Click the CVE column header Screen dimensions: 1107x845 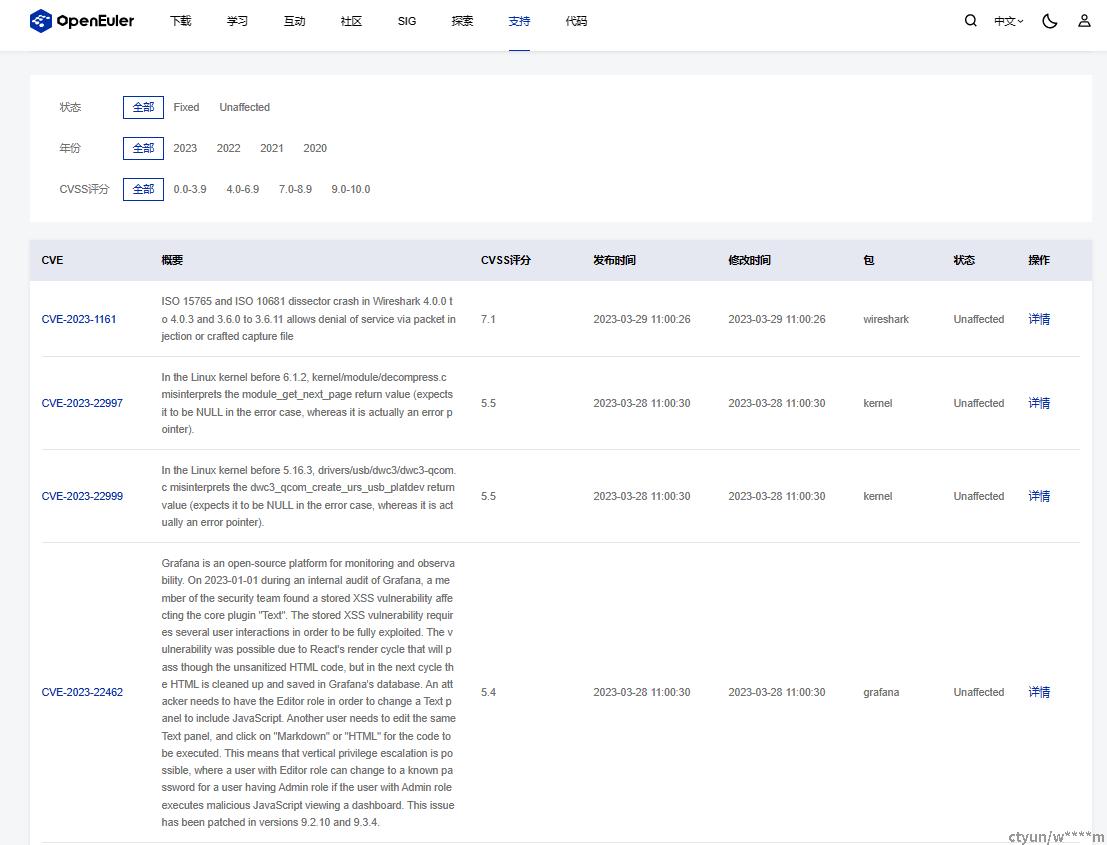coord(52,260)
